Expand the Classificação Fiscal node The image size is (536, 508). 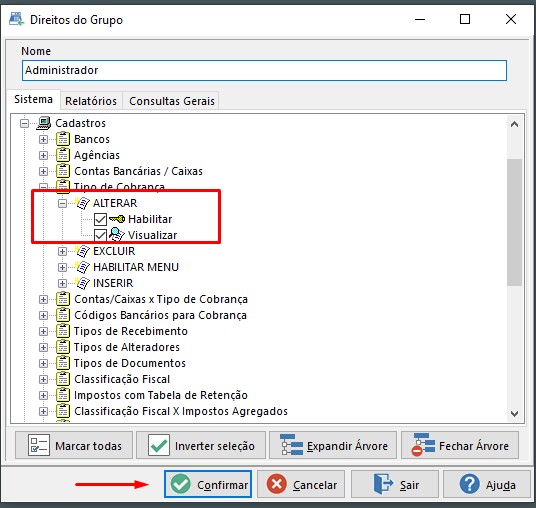pos(43,379)
